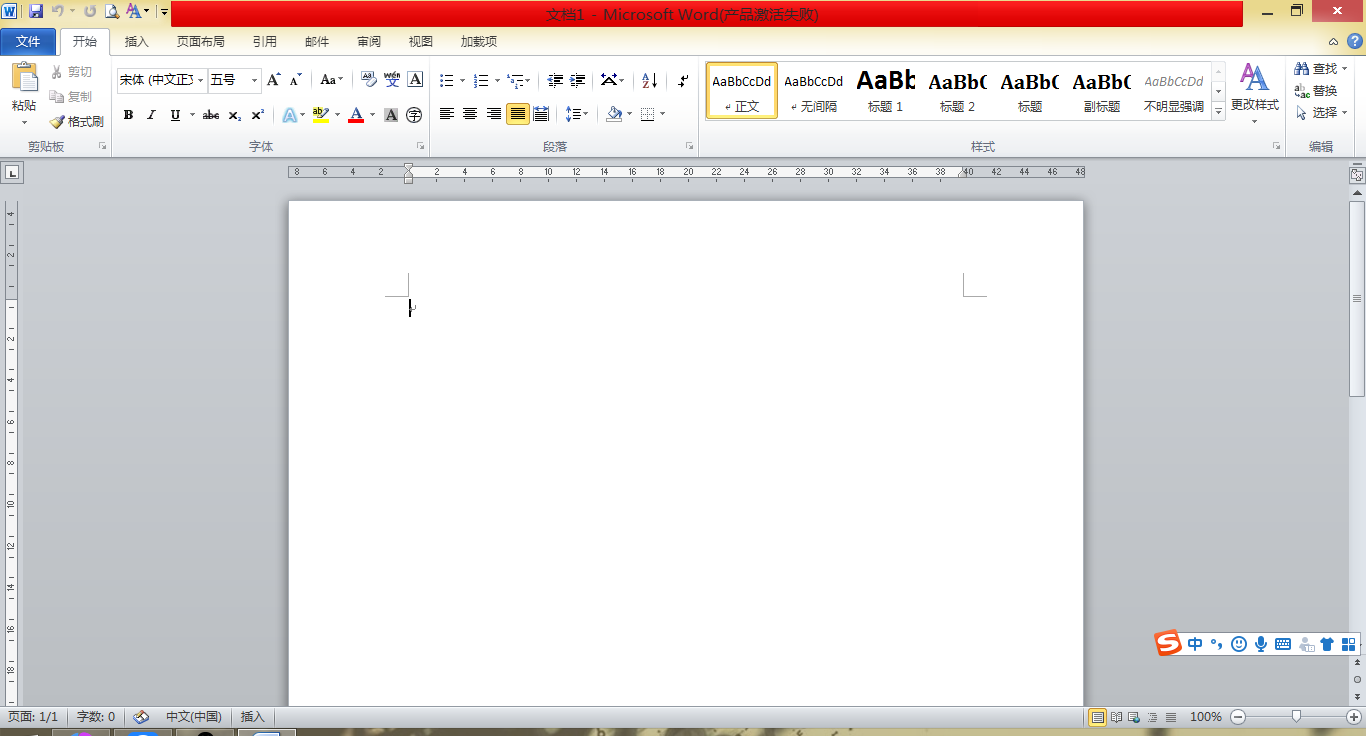Open the Sogou voice input microphone
Viewport: 1366px width, 736px height.
click(x=1261, y=644)
